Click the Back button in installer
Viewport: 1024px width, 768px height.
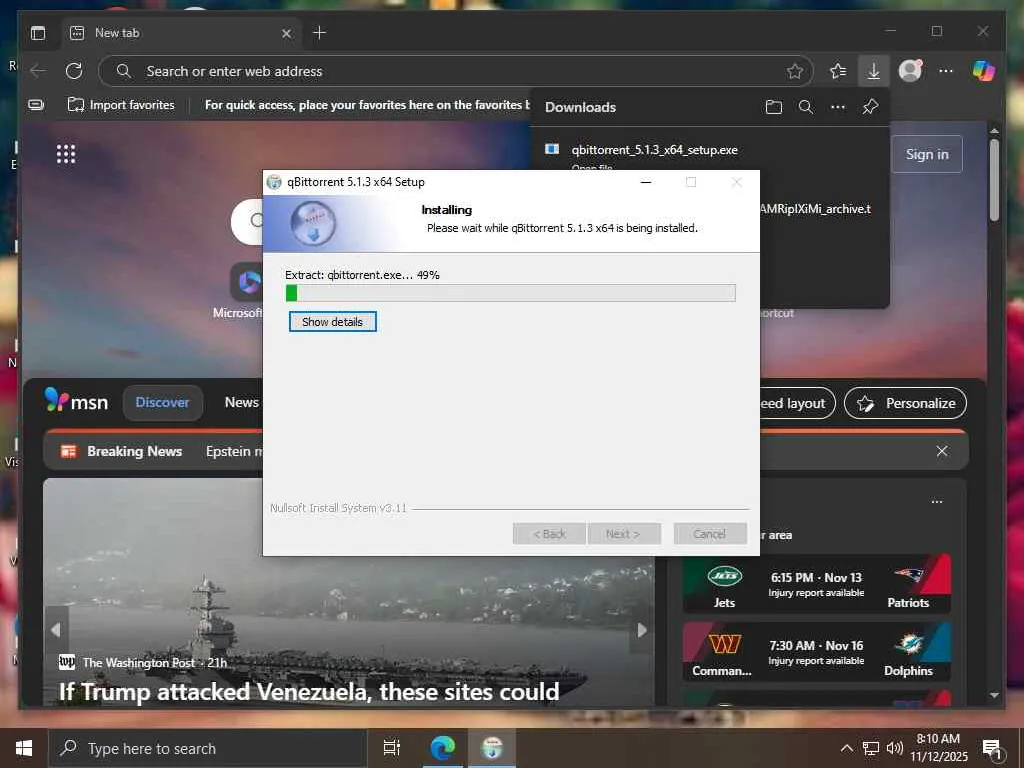[549, 534]
